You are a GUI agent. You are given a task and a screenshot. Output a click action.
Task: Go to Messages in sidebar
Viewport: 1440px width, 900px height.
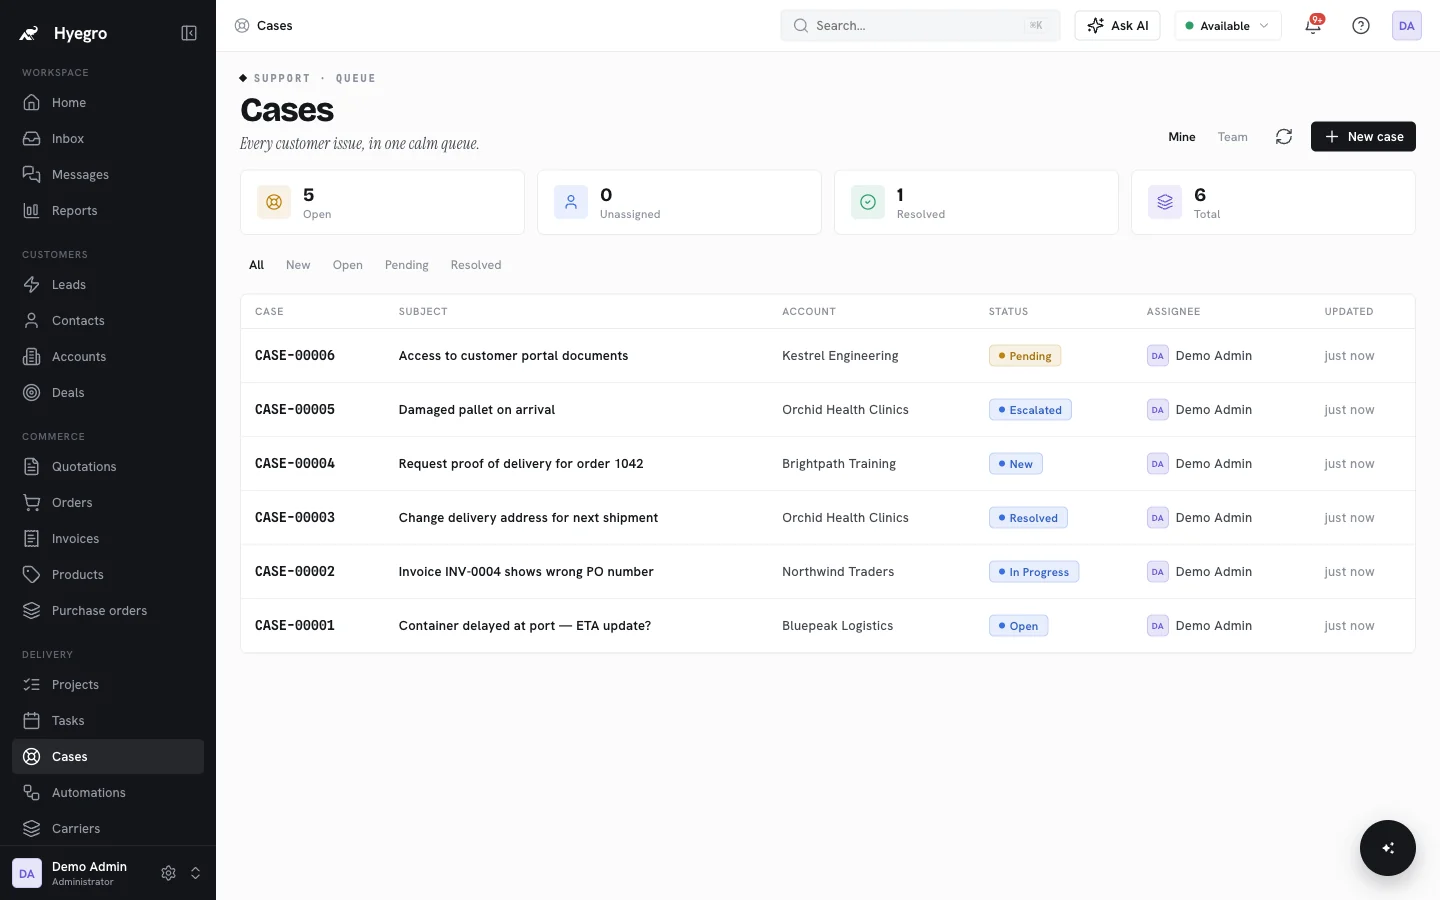[x=108, y=174]
